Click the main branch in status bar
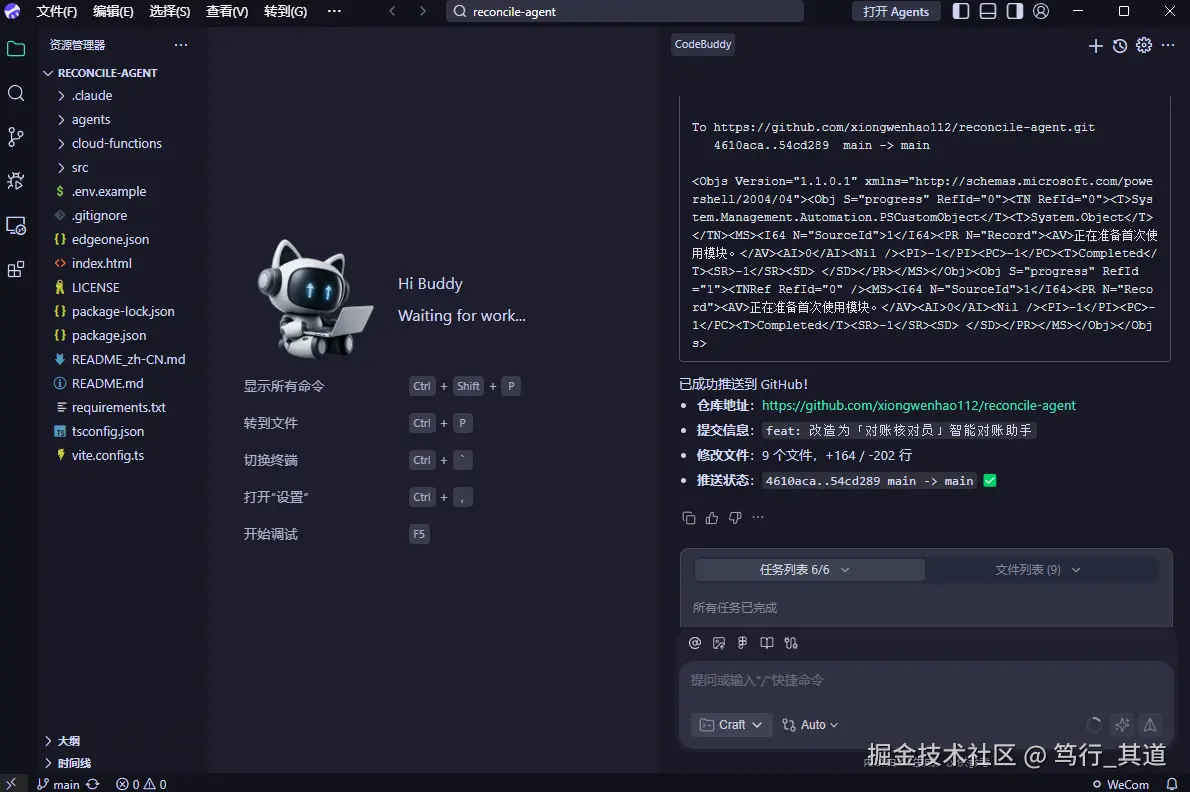The width and height of the screenshot is (1190, 792). pyautogui.click(x=58, y=784)
